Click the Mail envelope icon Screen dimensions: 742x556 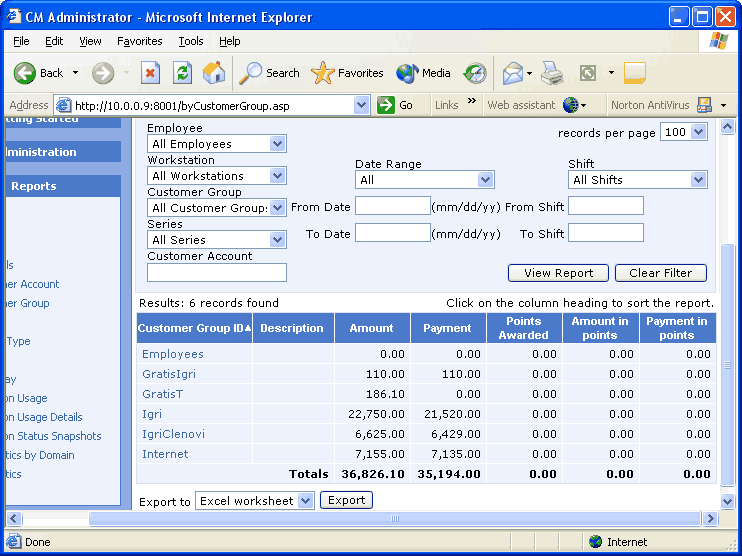pyautogui.click(x=513, y=73)
